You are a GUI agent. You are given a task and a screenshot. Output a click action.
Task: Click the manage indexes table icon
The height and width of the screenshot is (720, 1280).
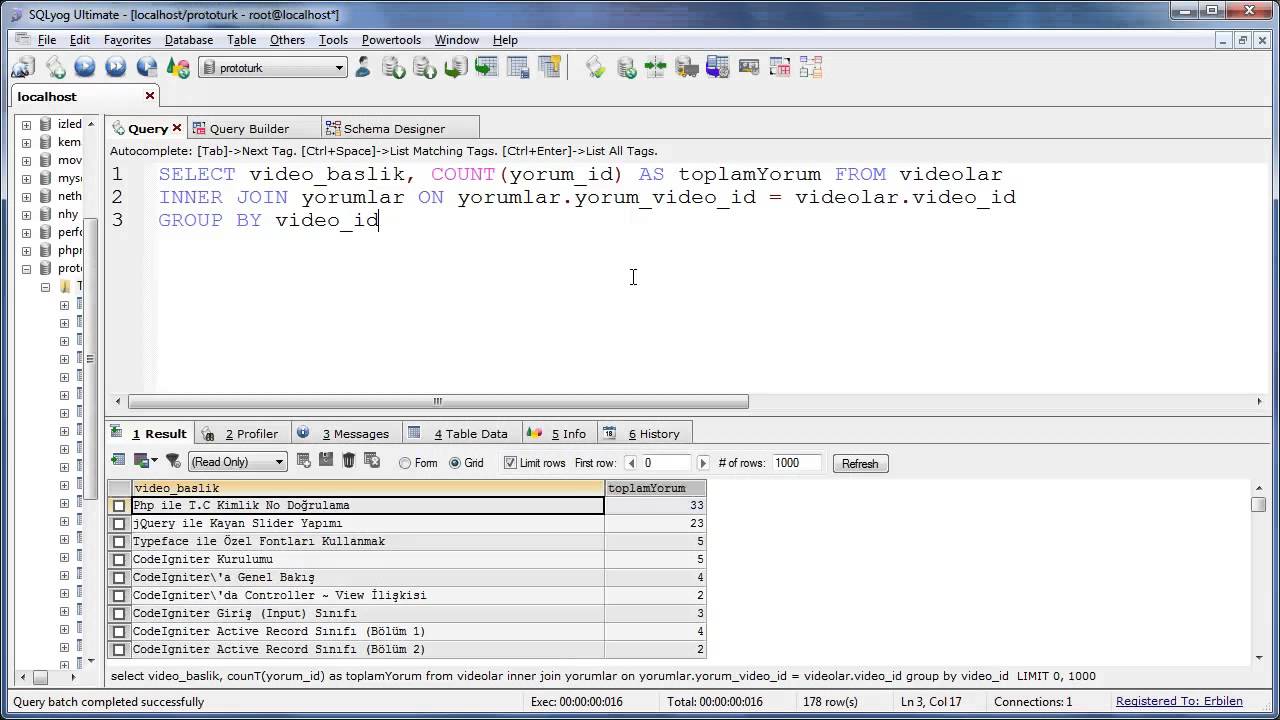pos(549,67)
